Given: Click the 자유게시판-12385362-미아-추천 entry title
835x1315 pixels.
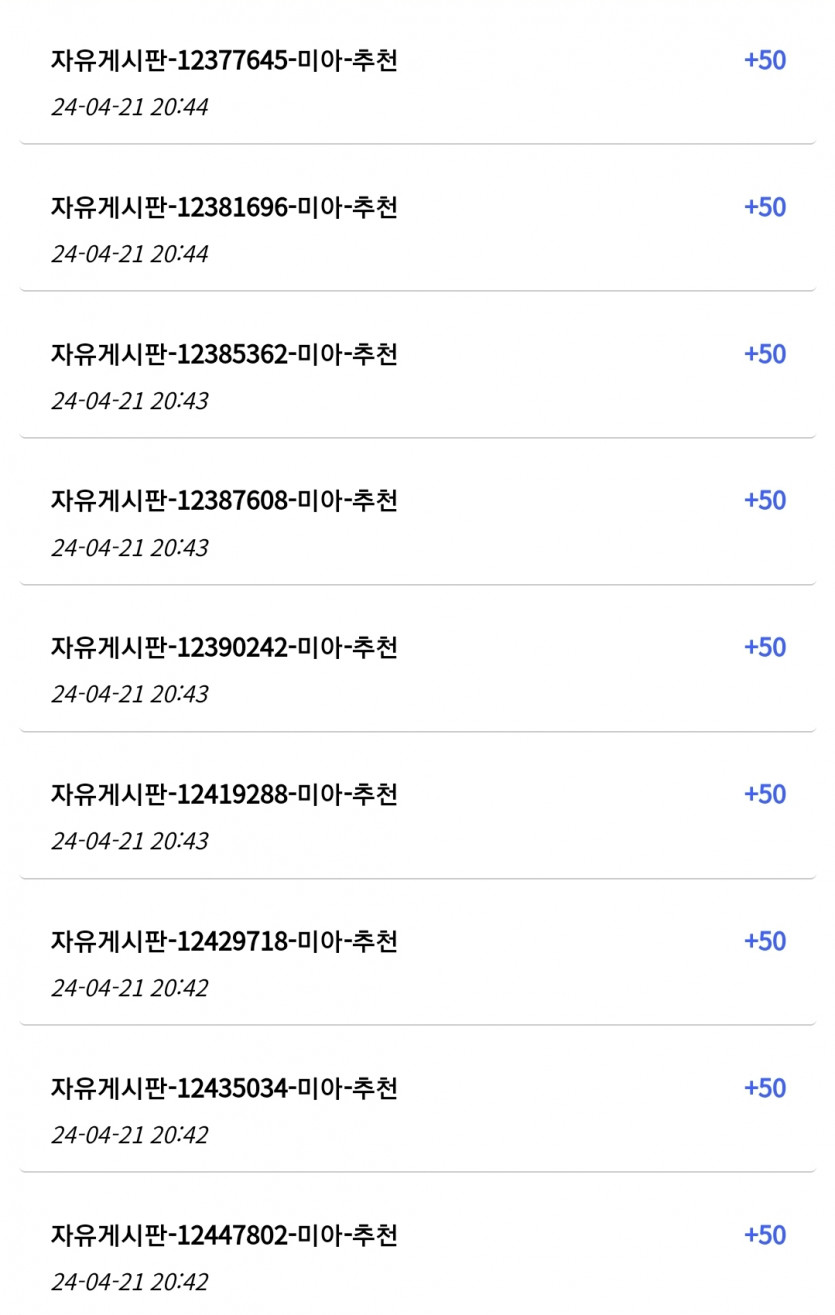Looking at the screenshot, I should click(224, 355).
